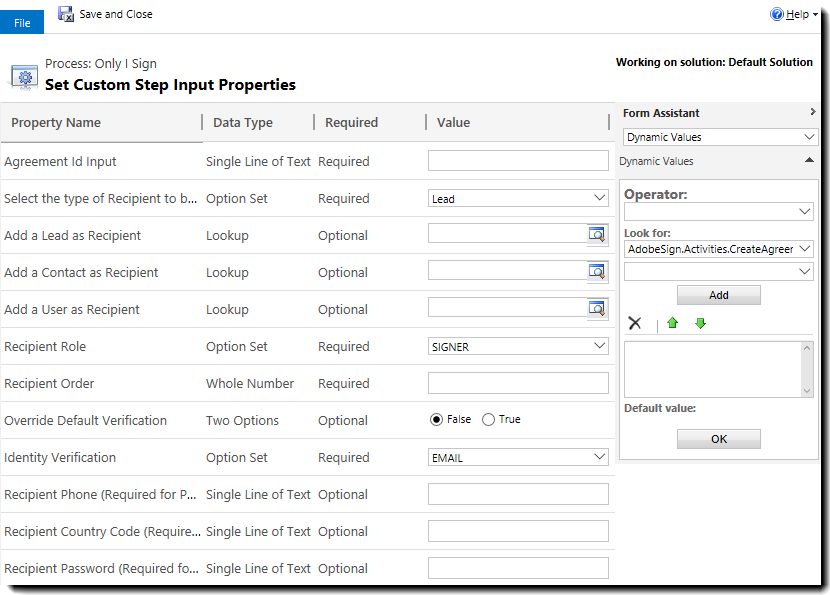This screenshot has height=595, width=830.
Task: Click the Add button
Action: tap(718, 295)
